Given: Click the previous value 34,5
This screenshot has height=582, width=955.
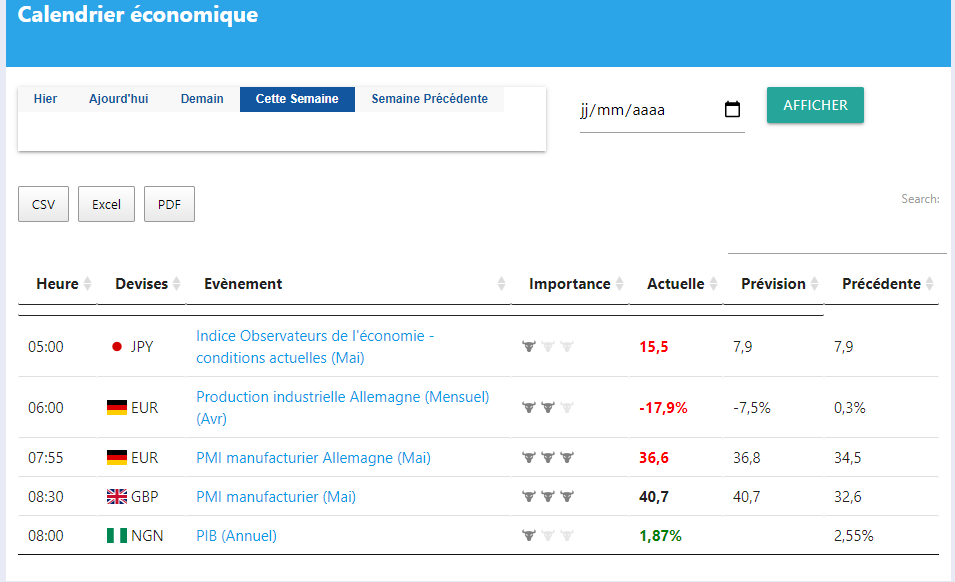Looking at the screenshot, I should 847,457.
